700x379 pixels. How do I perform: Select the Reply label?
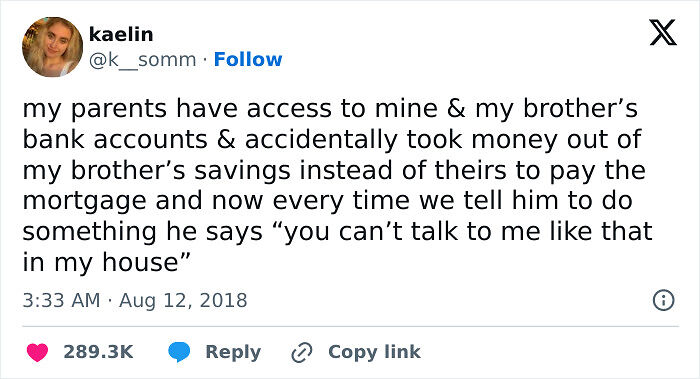[x=233, y=352]
